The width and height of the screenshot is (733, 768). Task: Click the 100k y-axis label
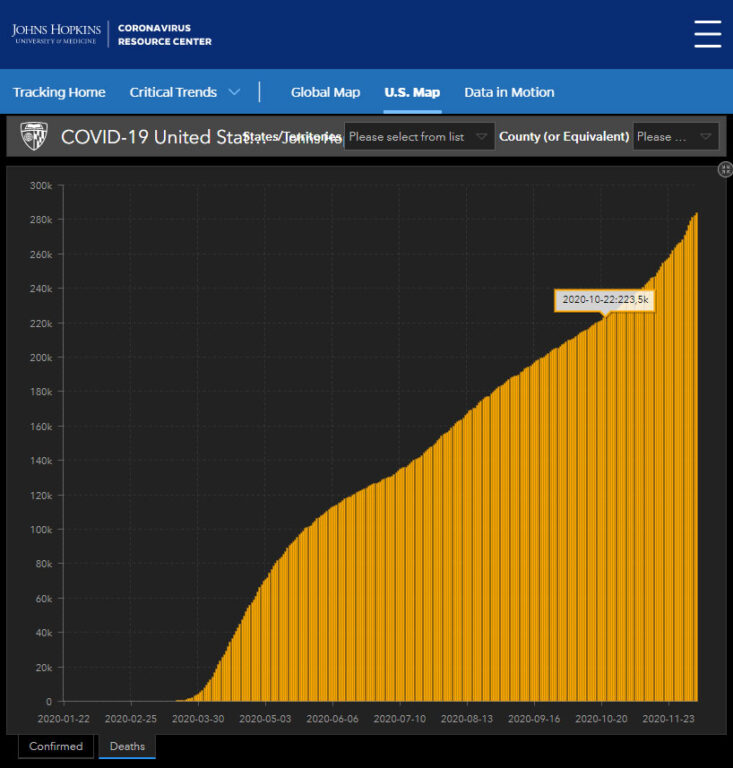coord(41,529)
